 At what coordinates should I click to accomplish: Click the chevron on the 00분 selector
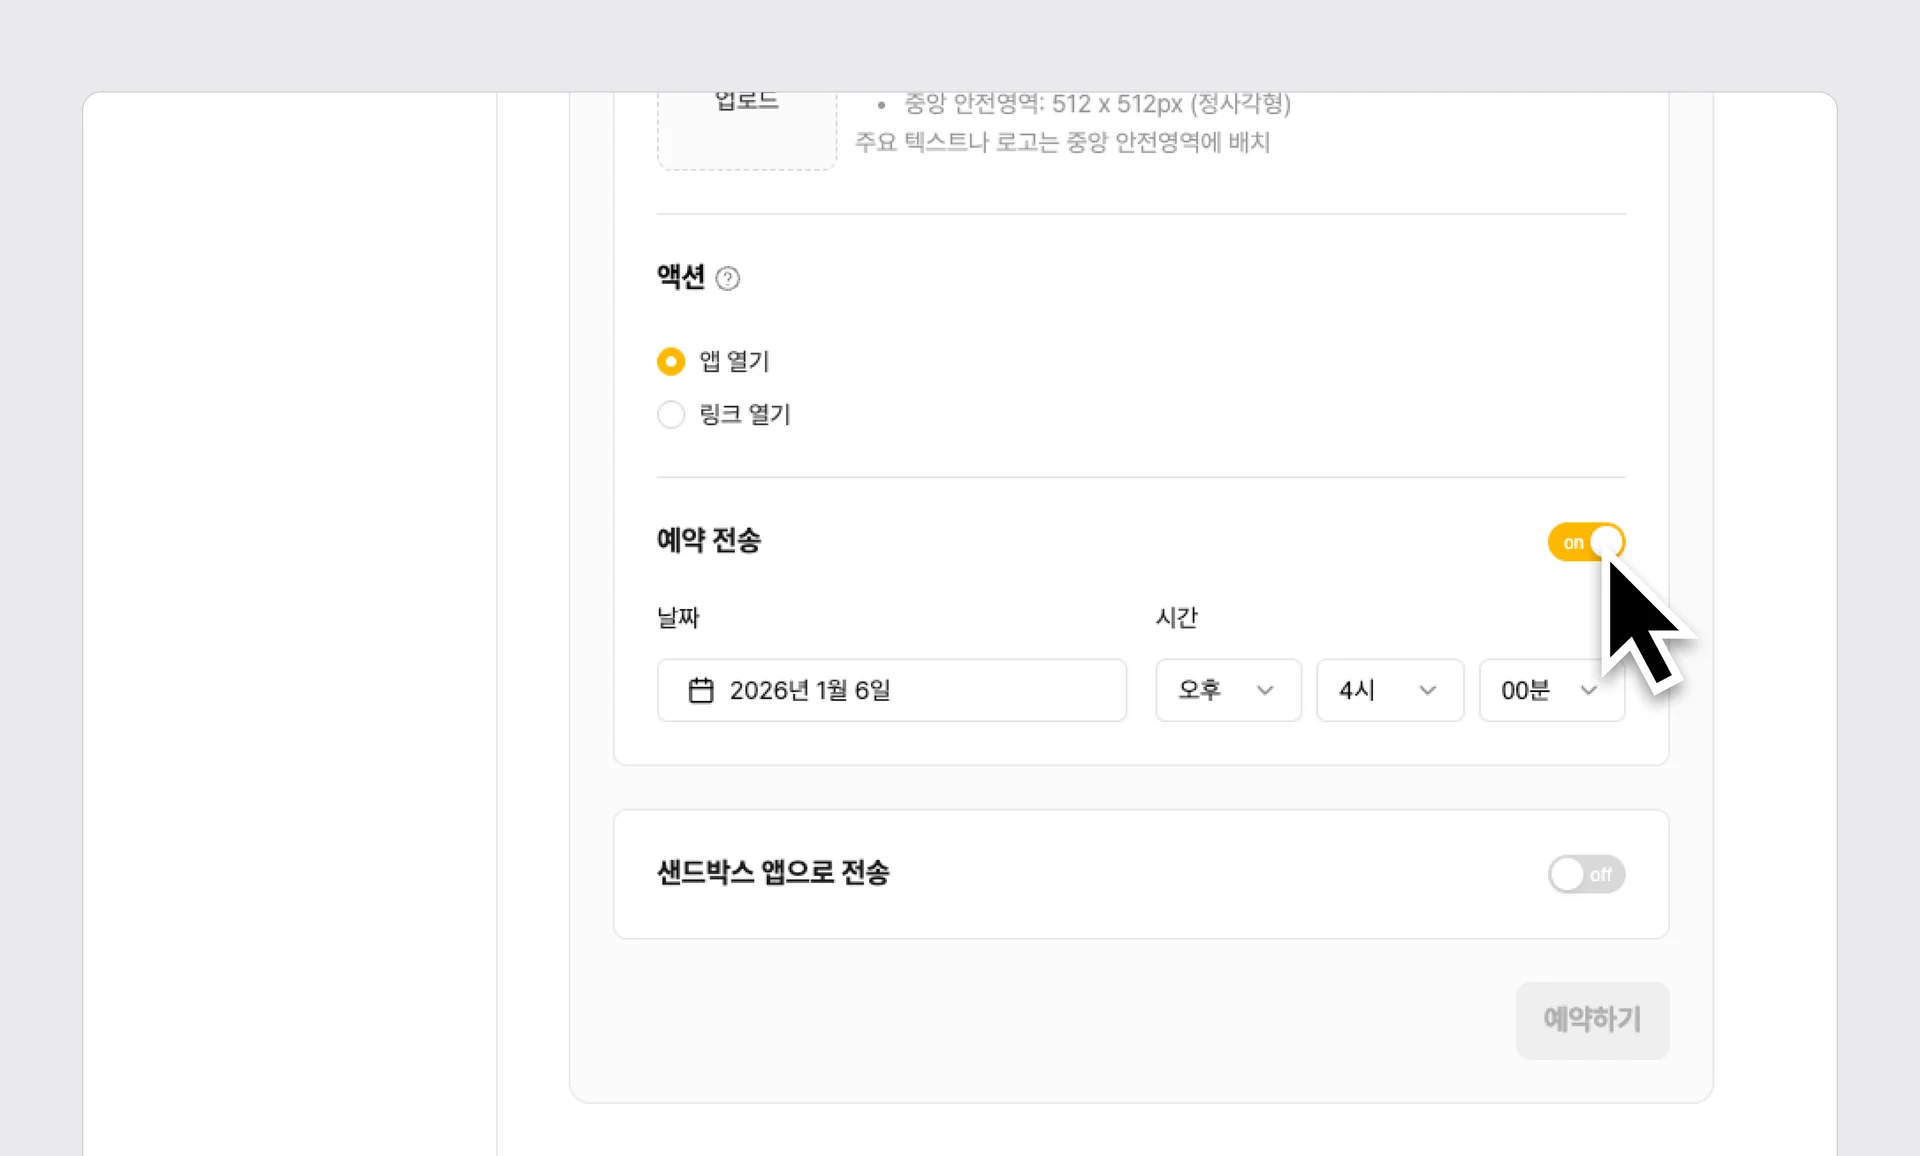pyautogui.click(x=1589, y=690)
